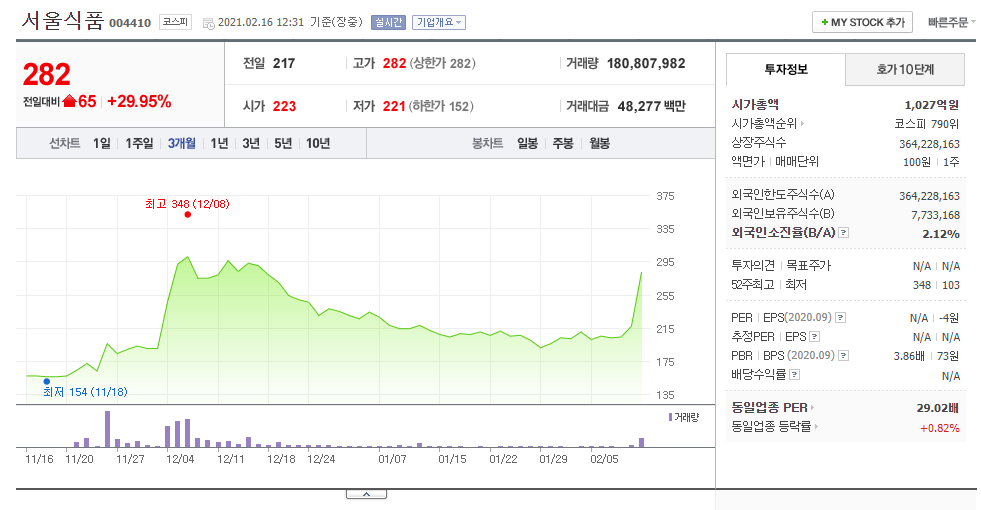Collapse the chart panel with bottom arrow
981x510 pixels.
click(366, 494)
